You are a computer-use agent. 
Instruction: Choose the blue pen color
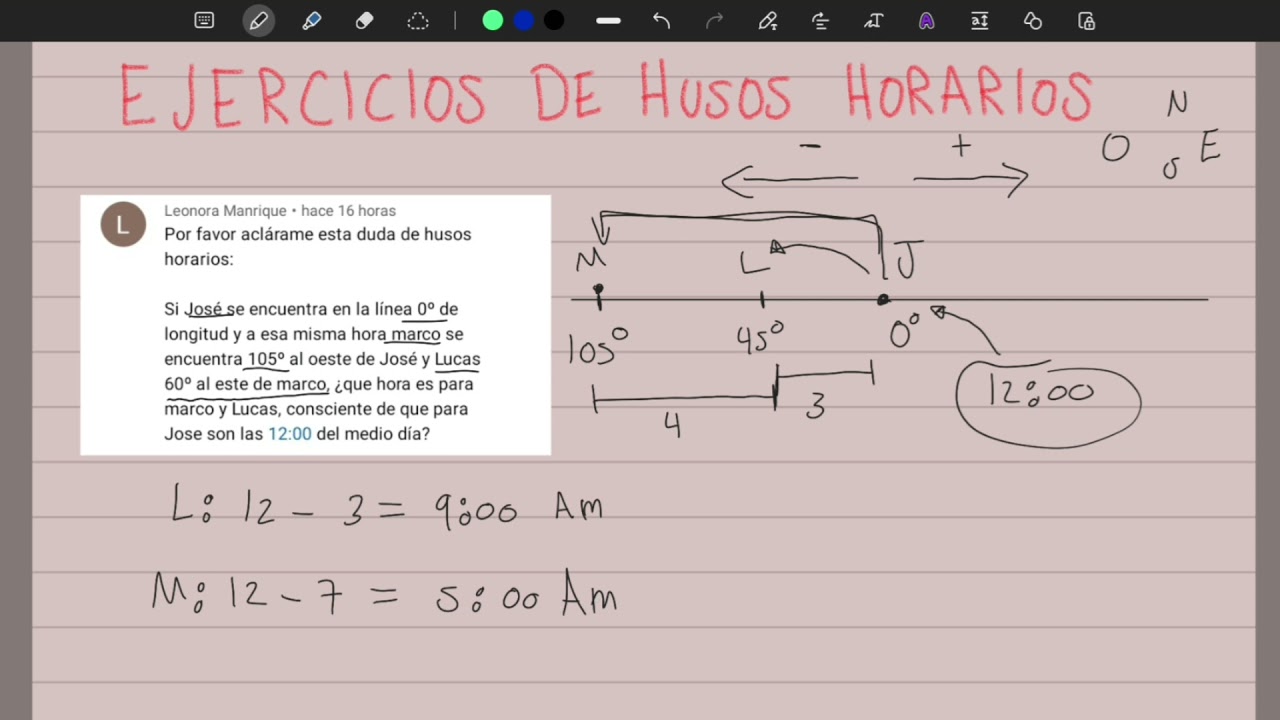(x=524, y=20)
